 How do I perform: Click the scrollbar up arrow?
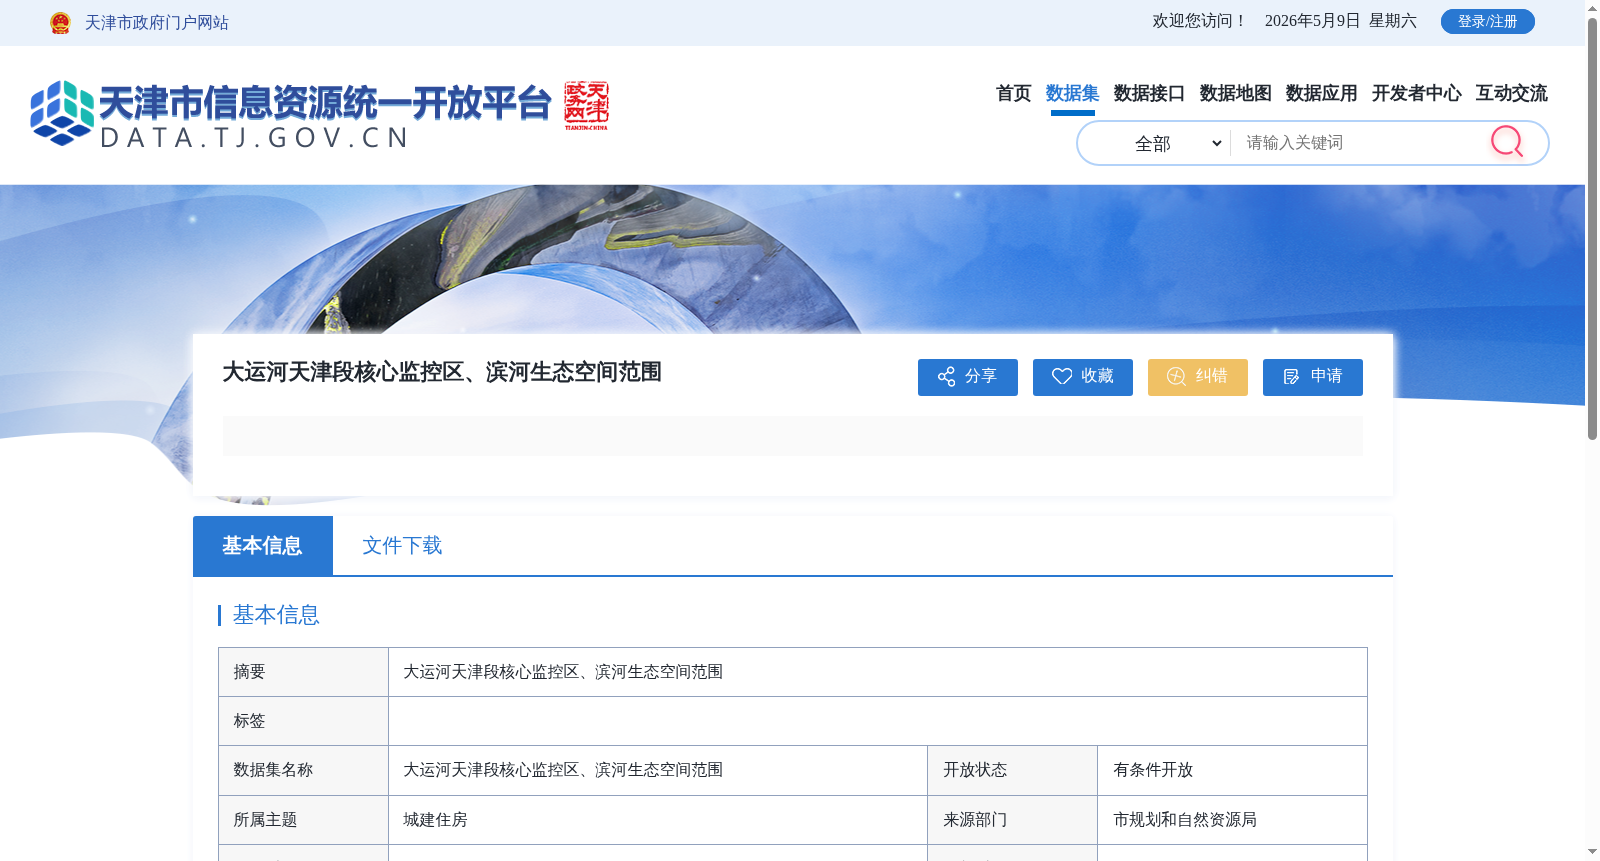[1592, 8]
